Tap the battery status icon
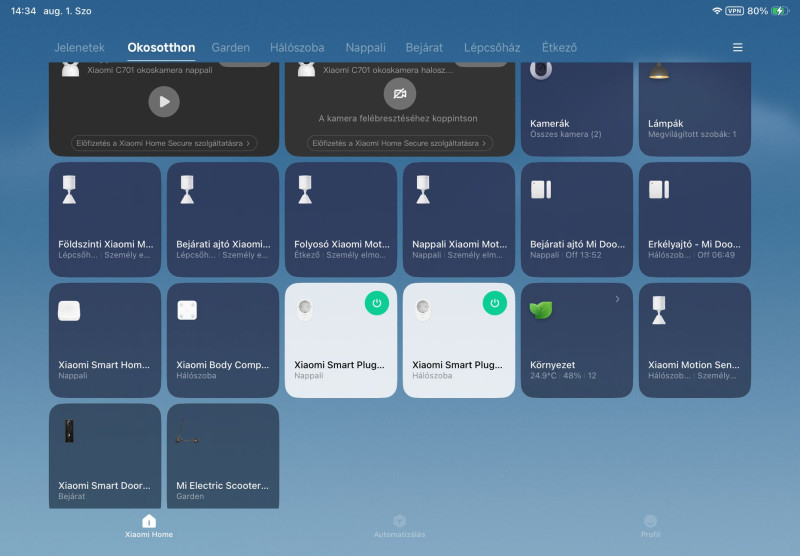Viewport: 800px width, 556px height. (x=780, y=11)
